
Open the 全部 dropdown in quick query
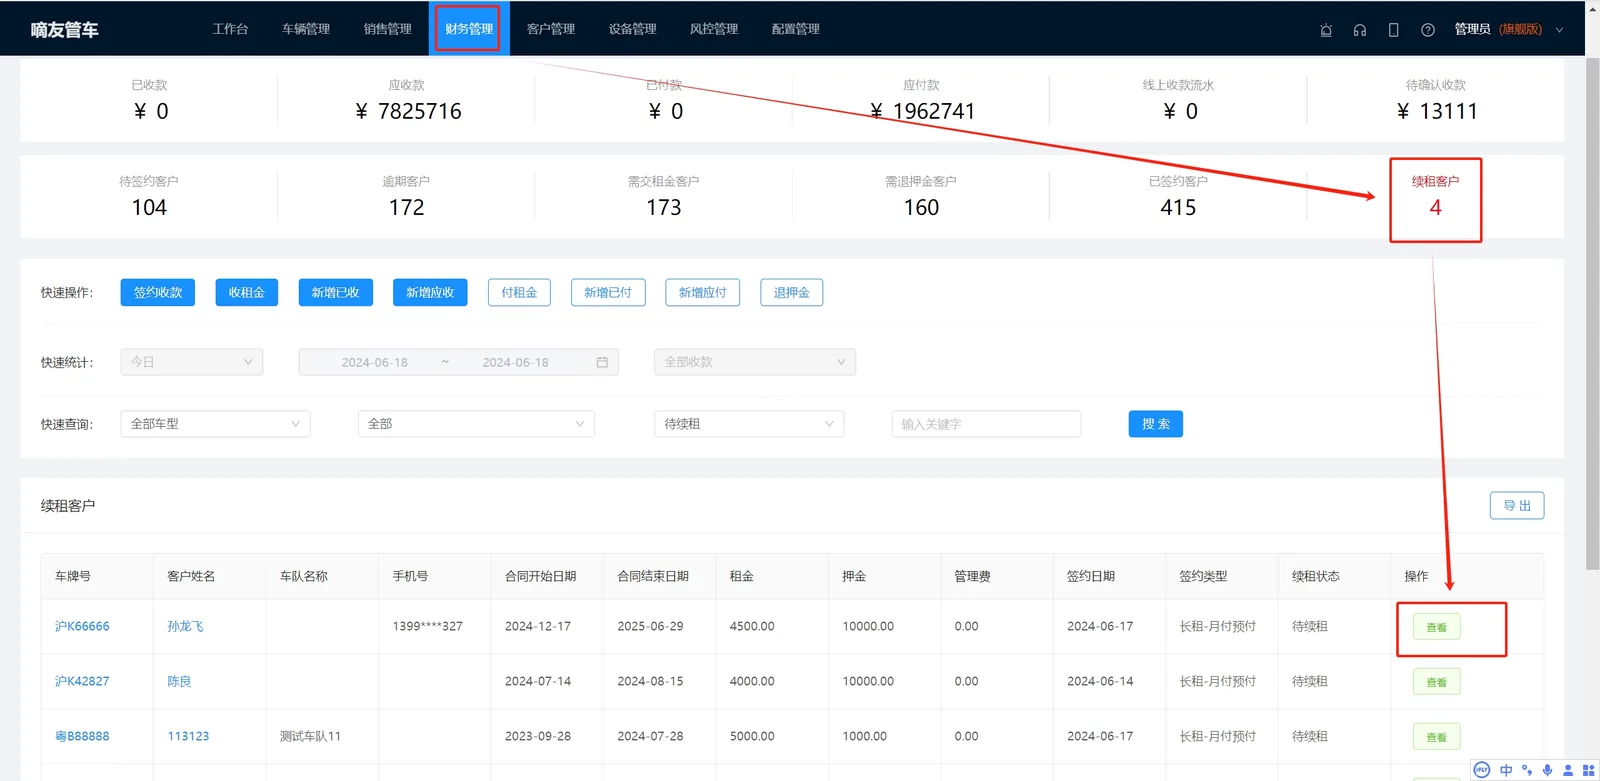tap(476, 424)
